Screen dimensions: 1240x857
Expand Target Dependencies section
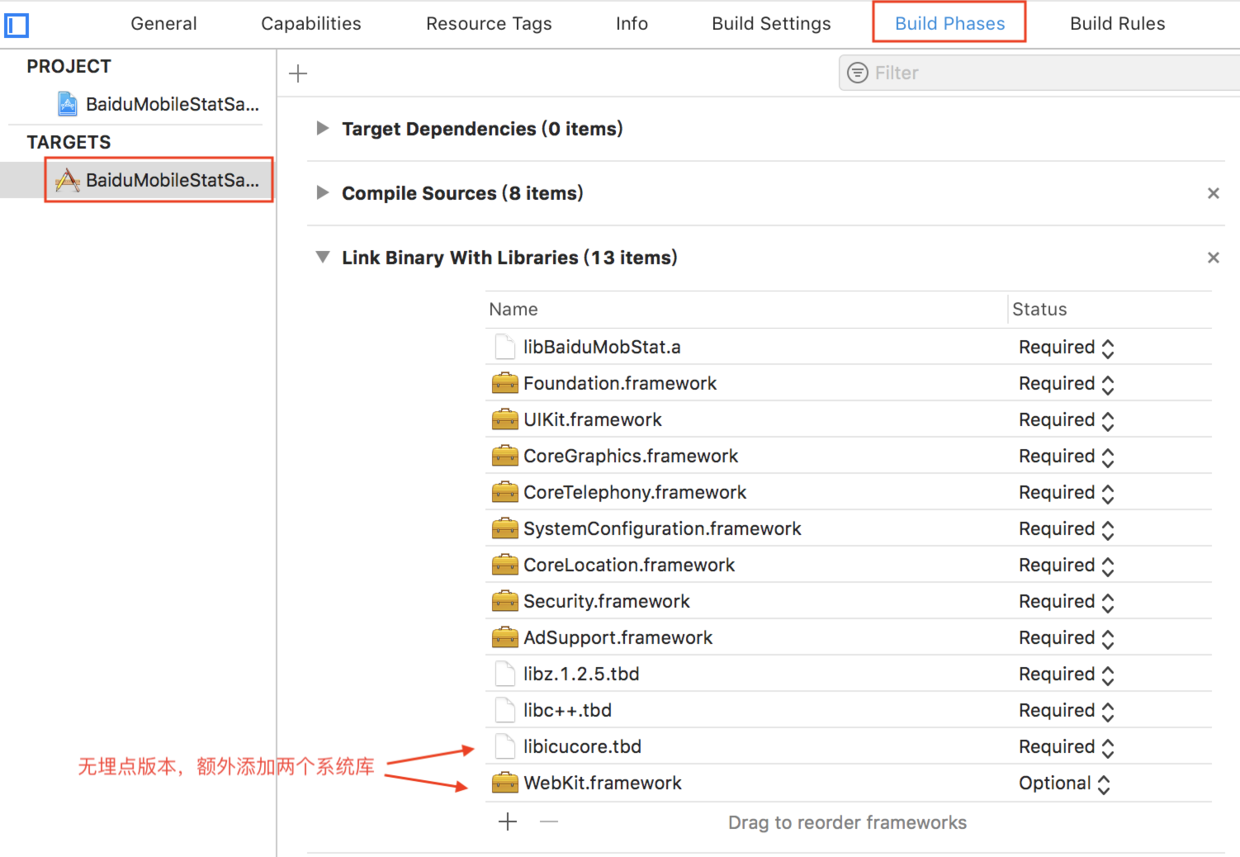322,129
